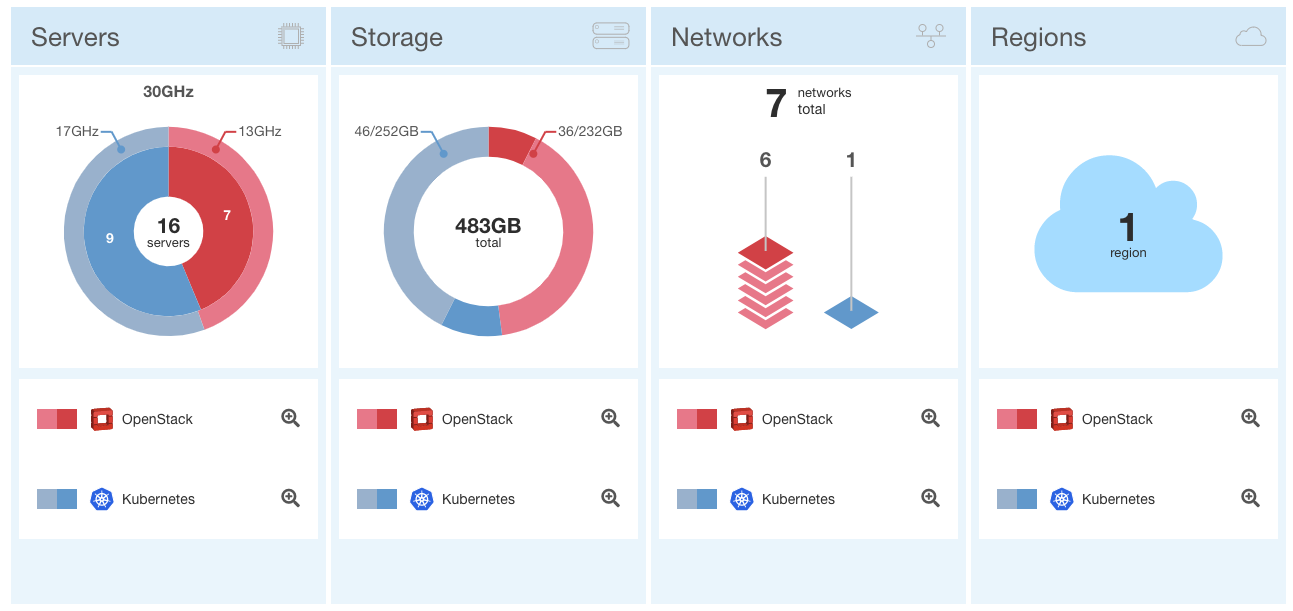Screen dimensions: 1293x611
Task: Click the storage rack icon in Storage header
Action: [x=610, y=37]
